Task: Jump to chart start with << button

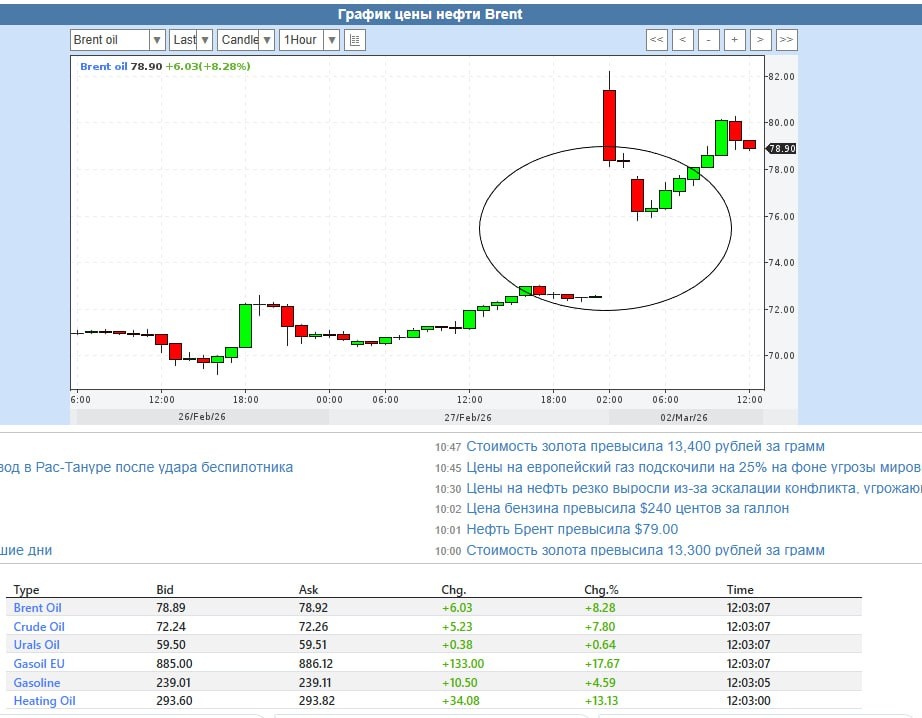Action: [x=656, y=40]
